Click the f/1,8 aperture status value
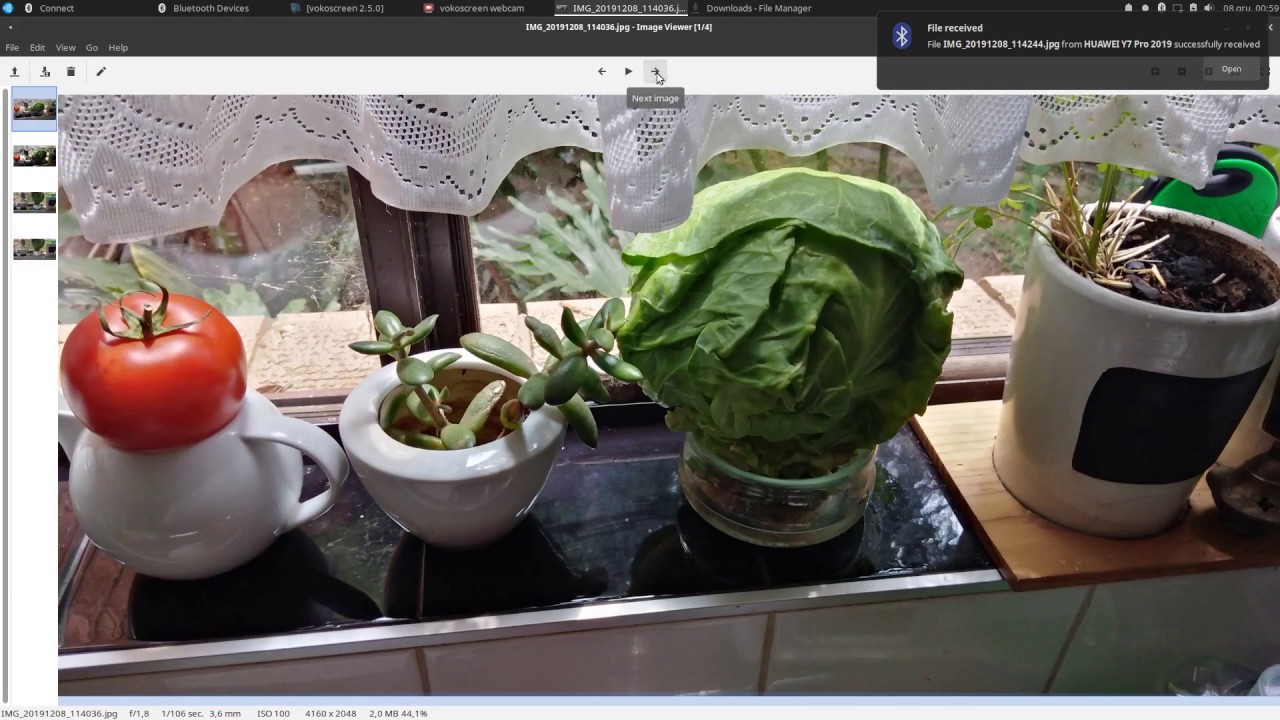The height and width of the screenshot is (720, 1280). [139, 713]
